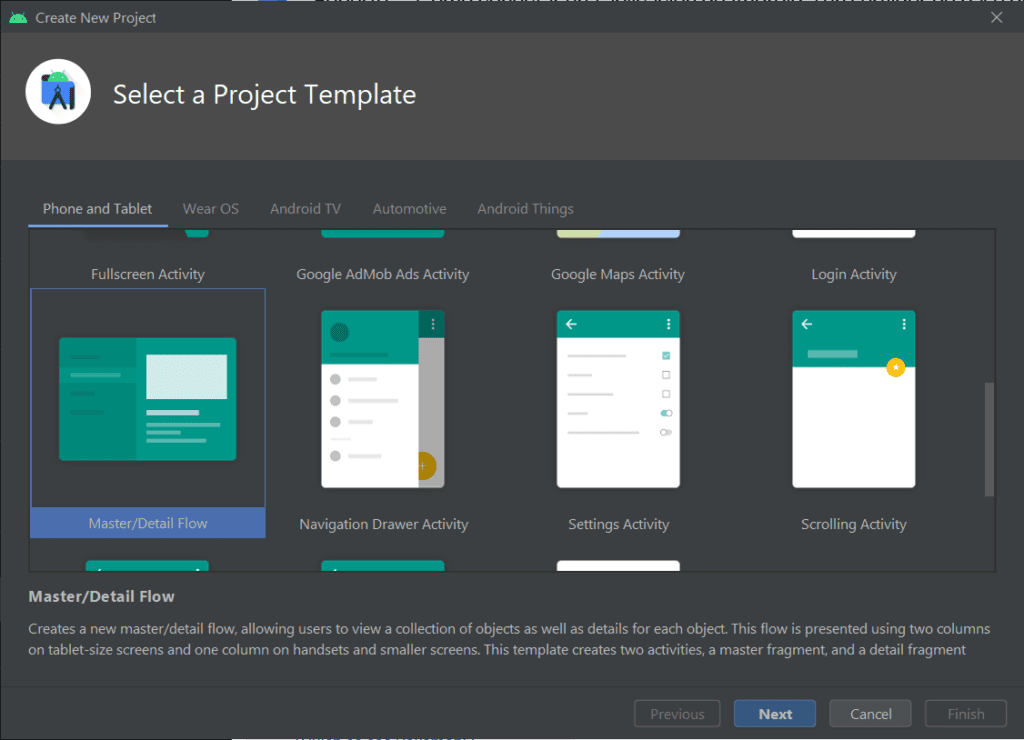The height and width of the screenshot is (740, 1024).
Task: Choose the Navigation Drawer Activity template
Action: [383, 400]
